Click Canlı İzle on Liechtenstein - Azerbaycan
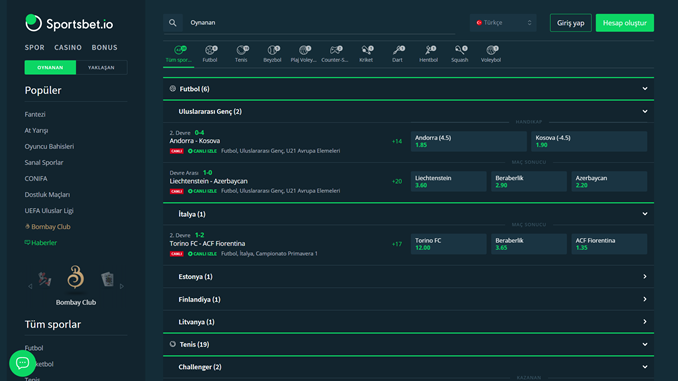The height and width of the screenshot is (381, 678). 202,191
